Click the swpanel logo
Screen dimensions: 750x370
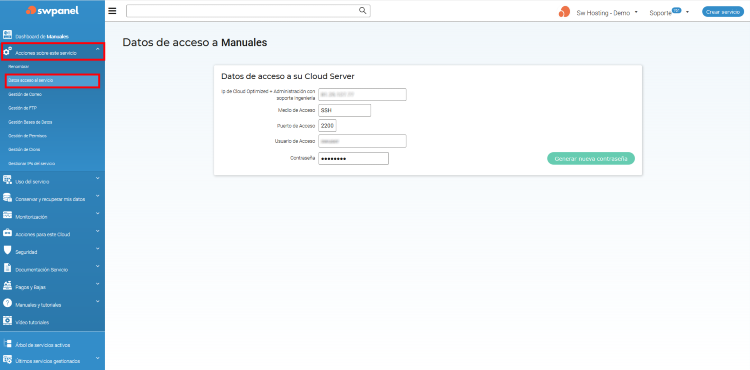(53, 10)
